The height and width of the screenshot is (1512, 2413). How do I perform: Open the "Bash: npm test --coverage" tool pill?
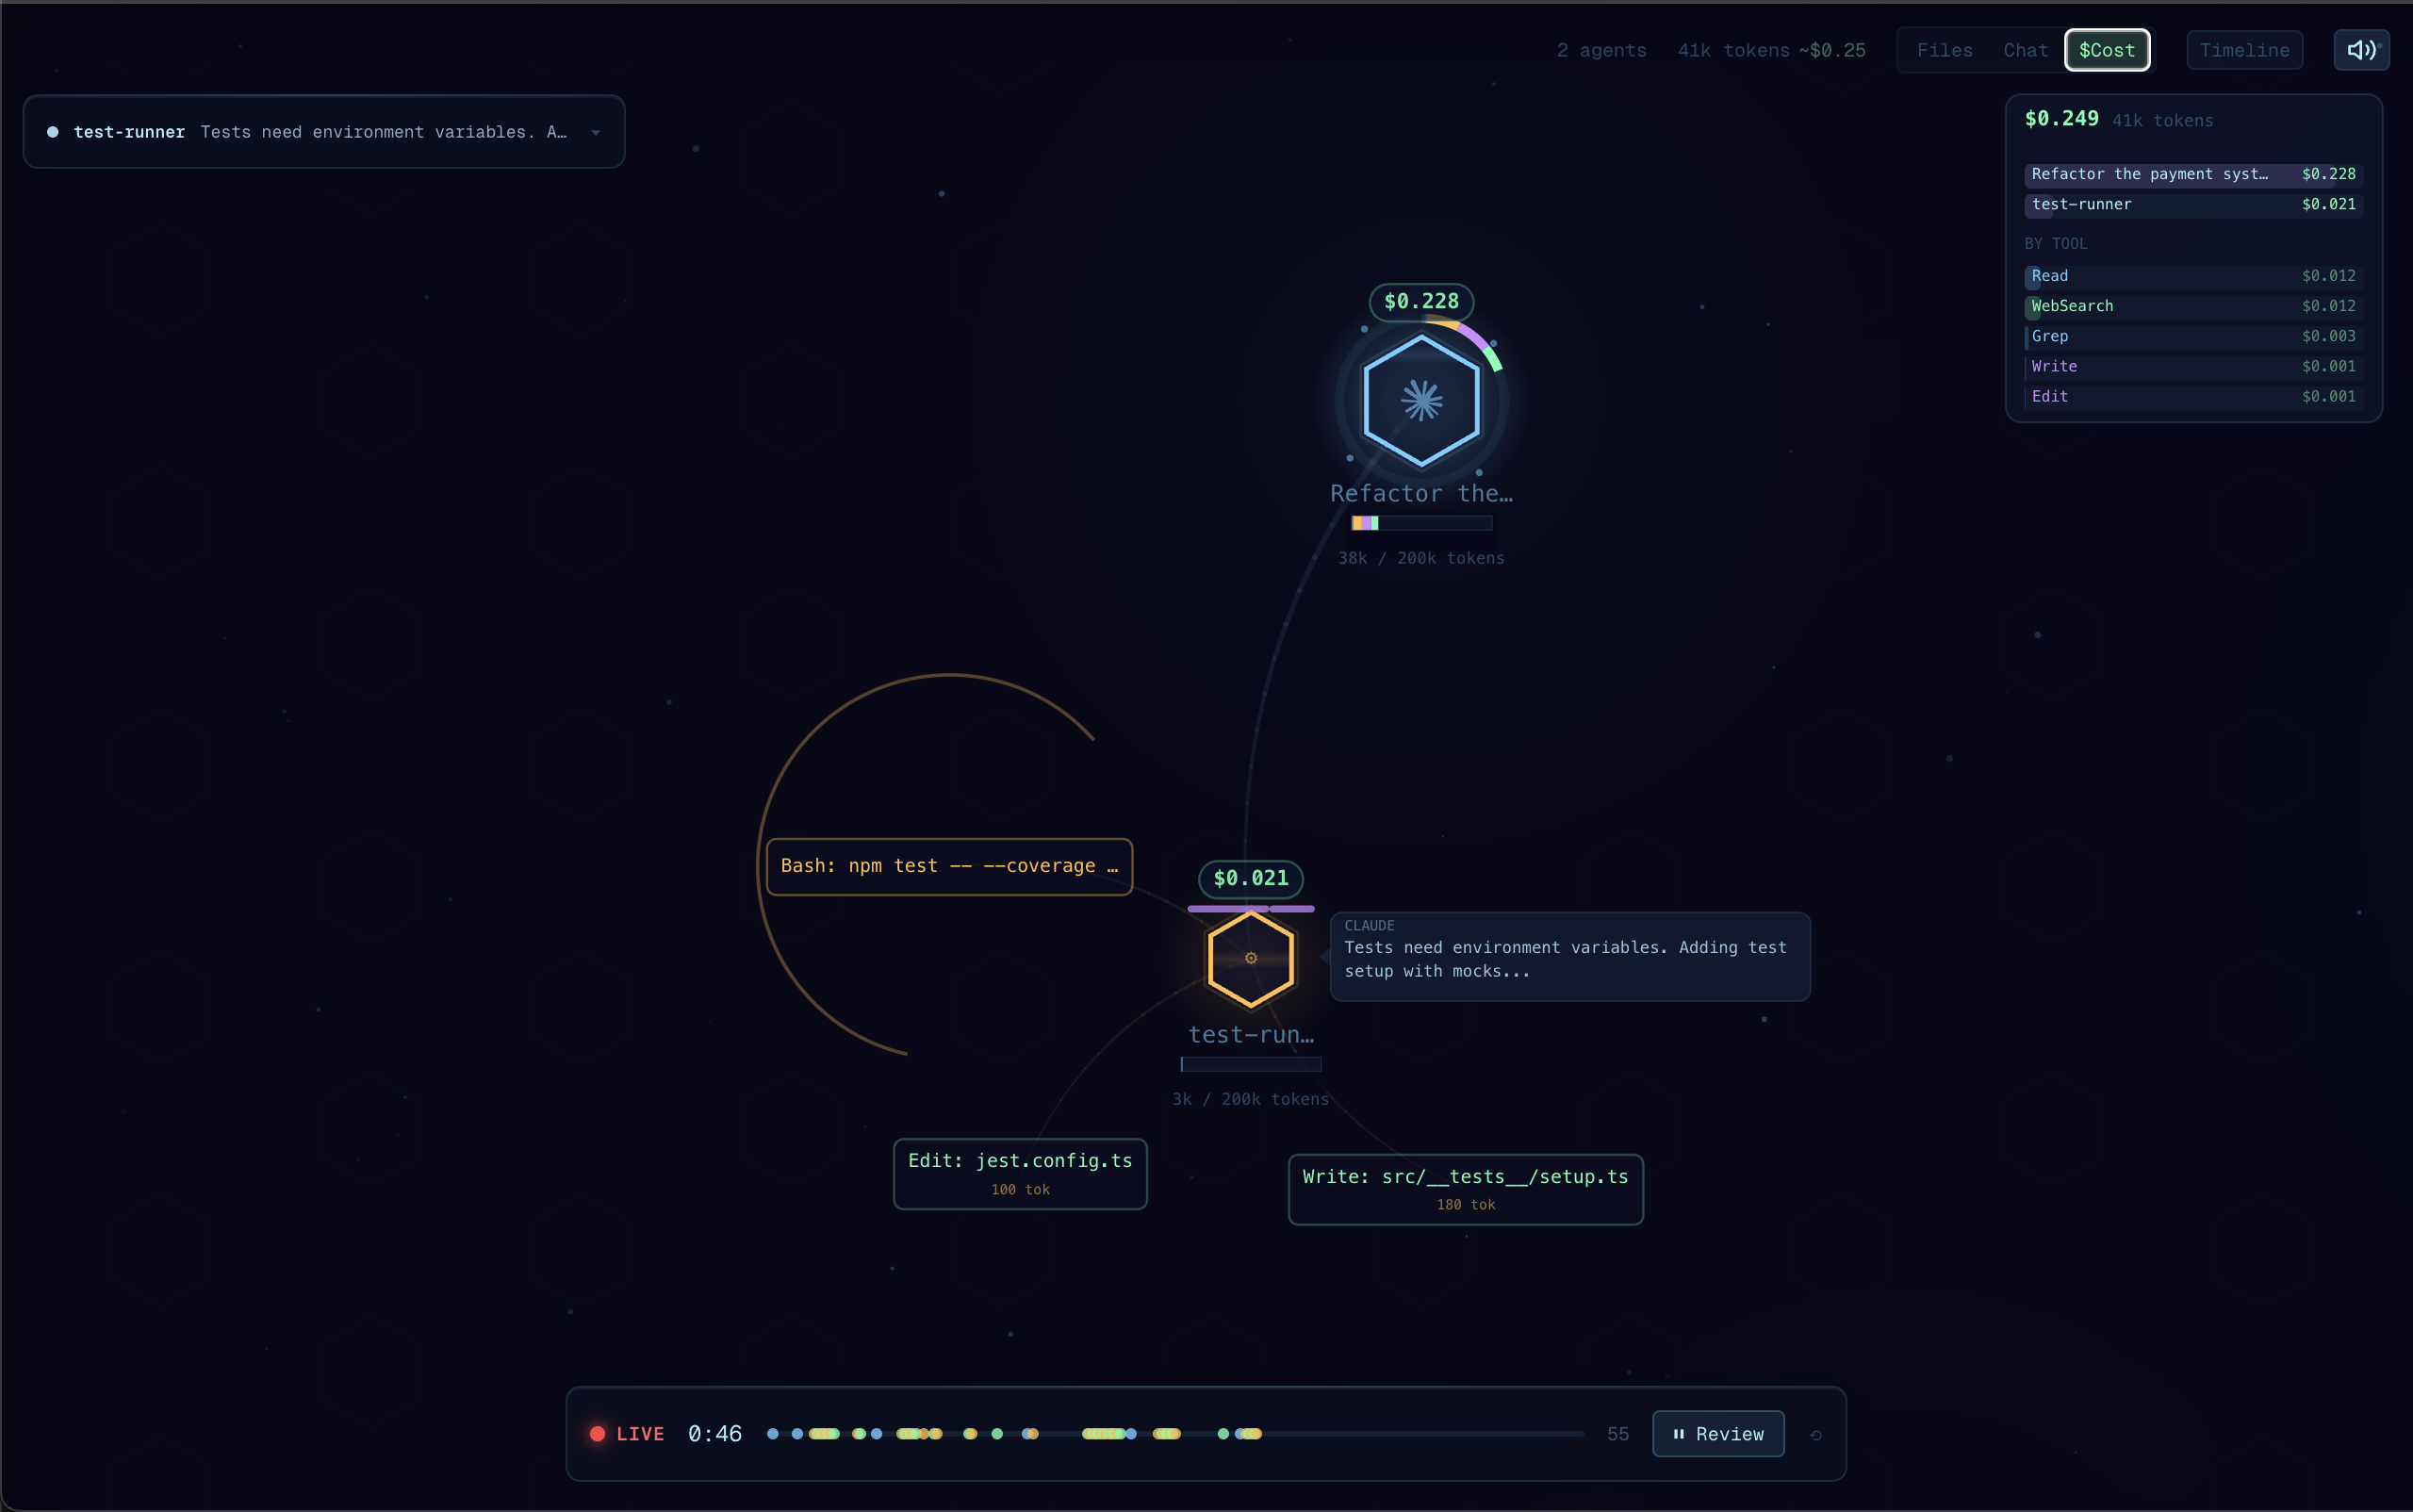(x=948, y=866)
